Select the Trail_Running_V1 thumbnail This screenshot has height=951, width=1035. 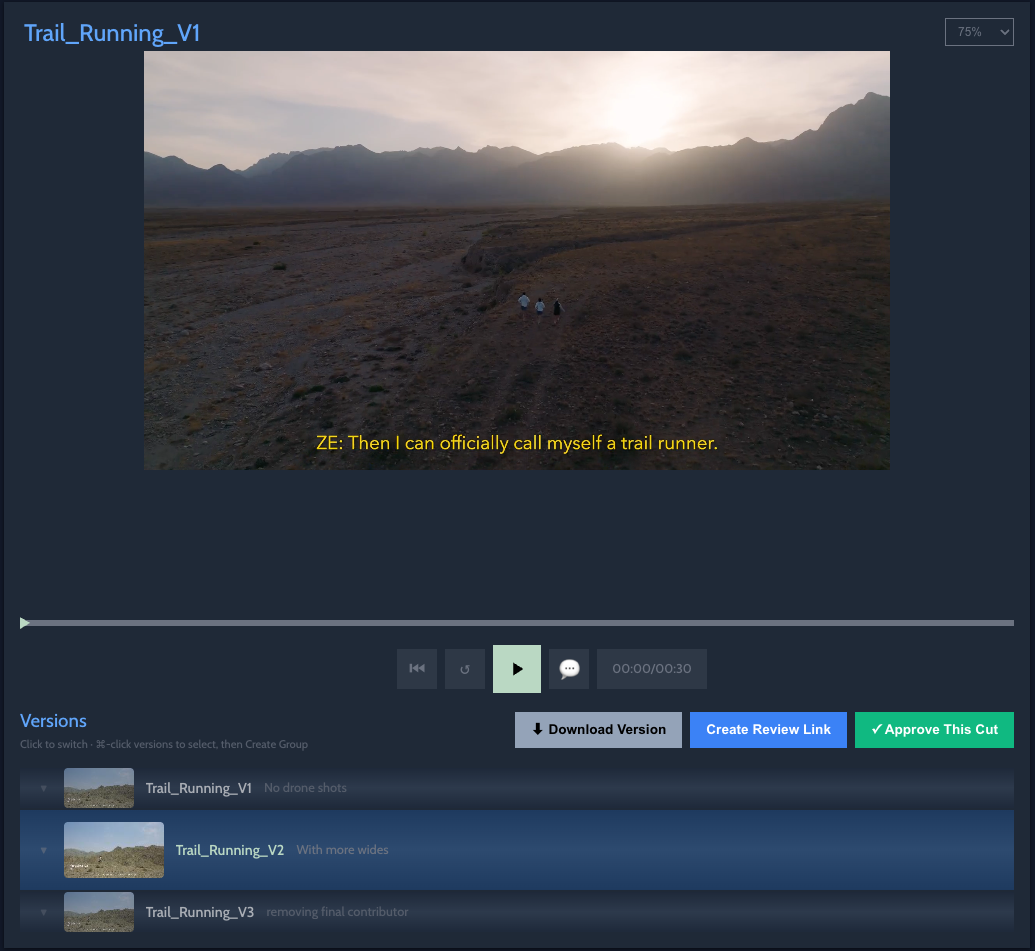(99, 787)
